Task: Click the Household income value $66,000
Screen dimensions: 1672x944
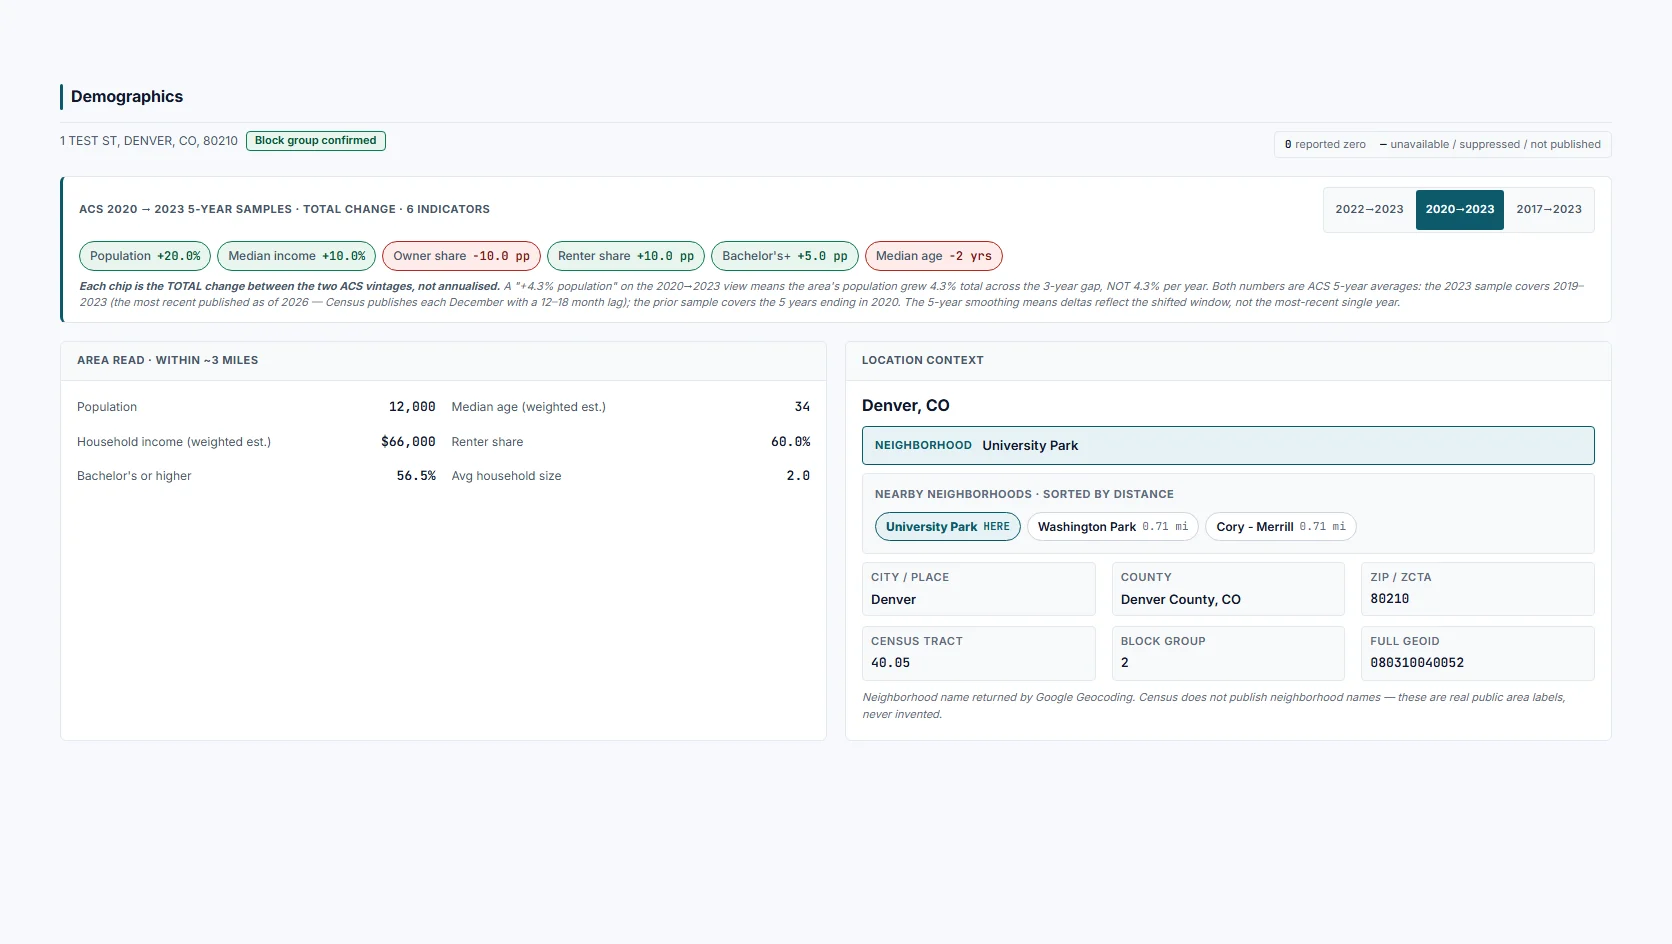Action: click(408, 442)
